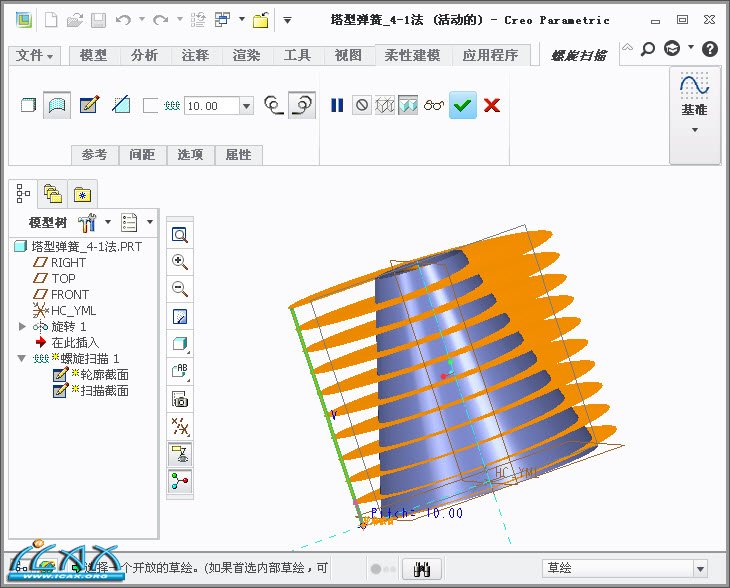Select the left-handed helix rule

[274, 105]
